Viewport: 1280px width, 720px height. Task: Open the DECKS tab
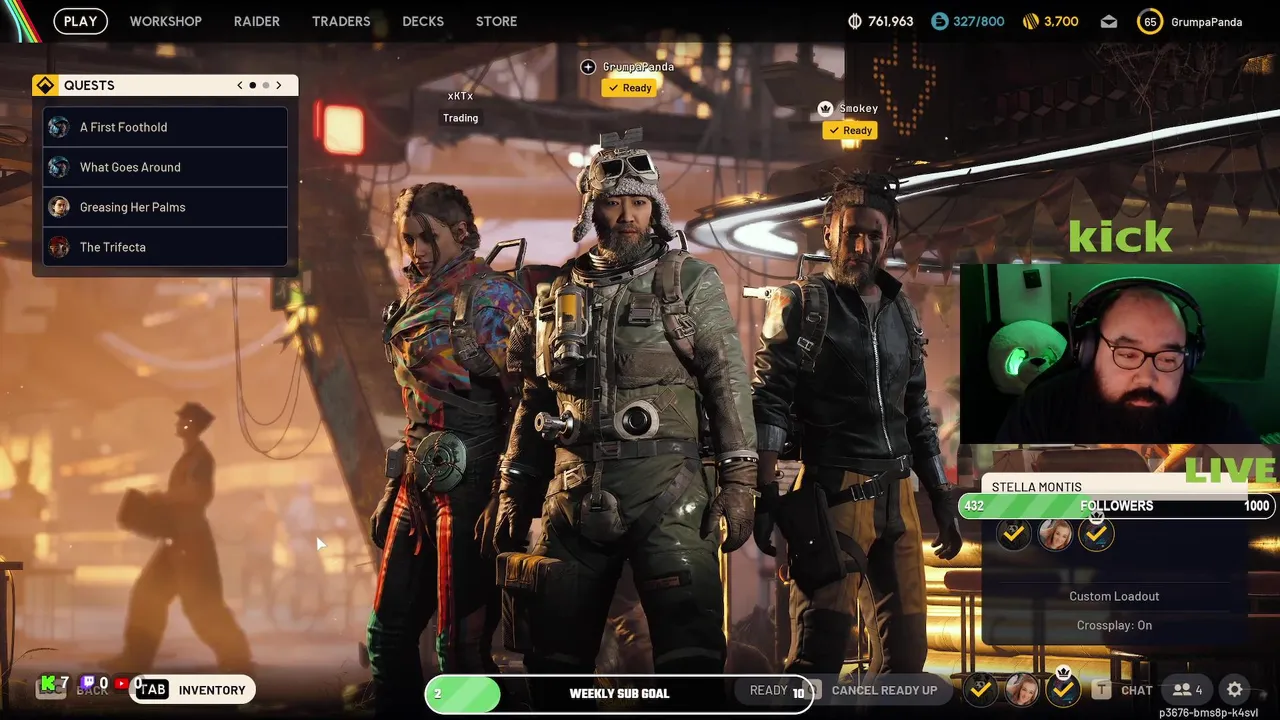click(423, 21)
